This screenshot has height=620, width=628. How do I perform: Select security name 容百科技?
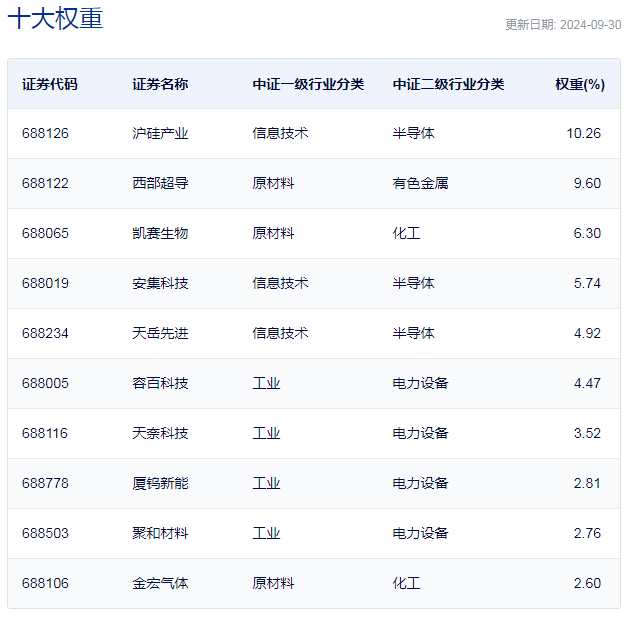coord(160,383)
